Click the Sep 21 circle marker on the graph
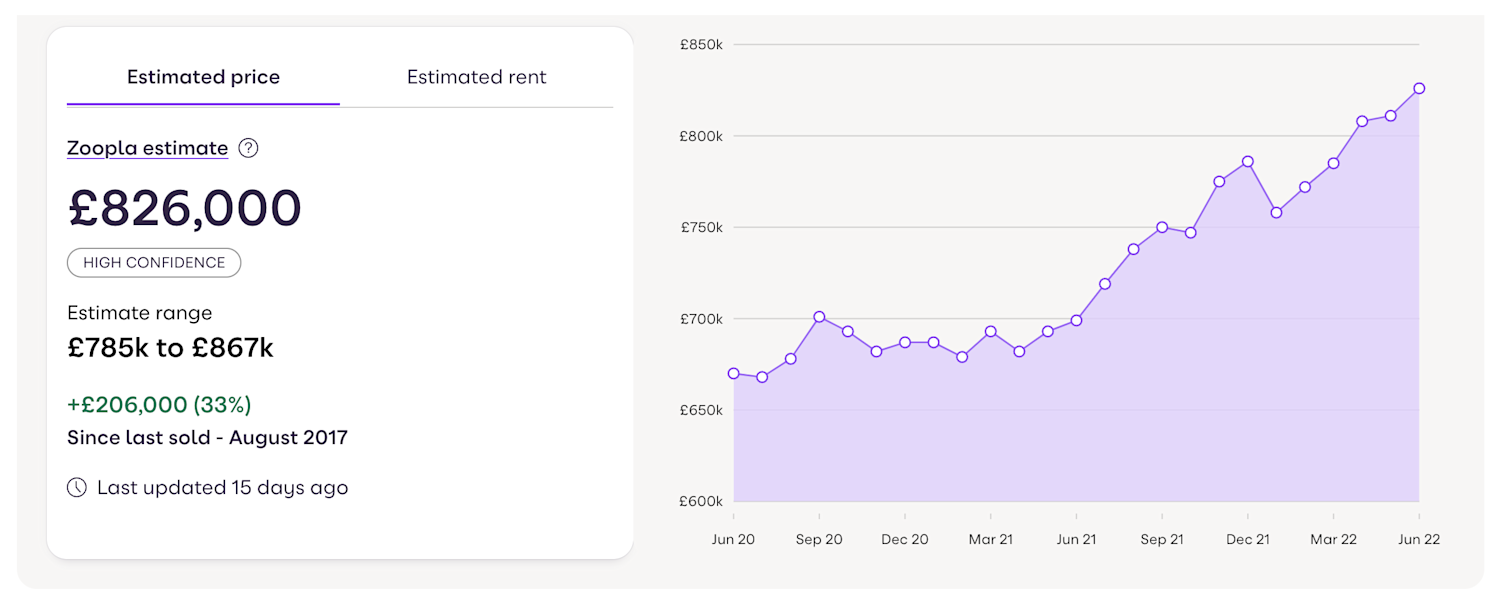This screenshot has width=1500, height=604. tap(1162, 226)
